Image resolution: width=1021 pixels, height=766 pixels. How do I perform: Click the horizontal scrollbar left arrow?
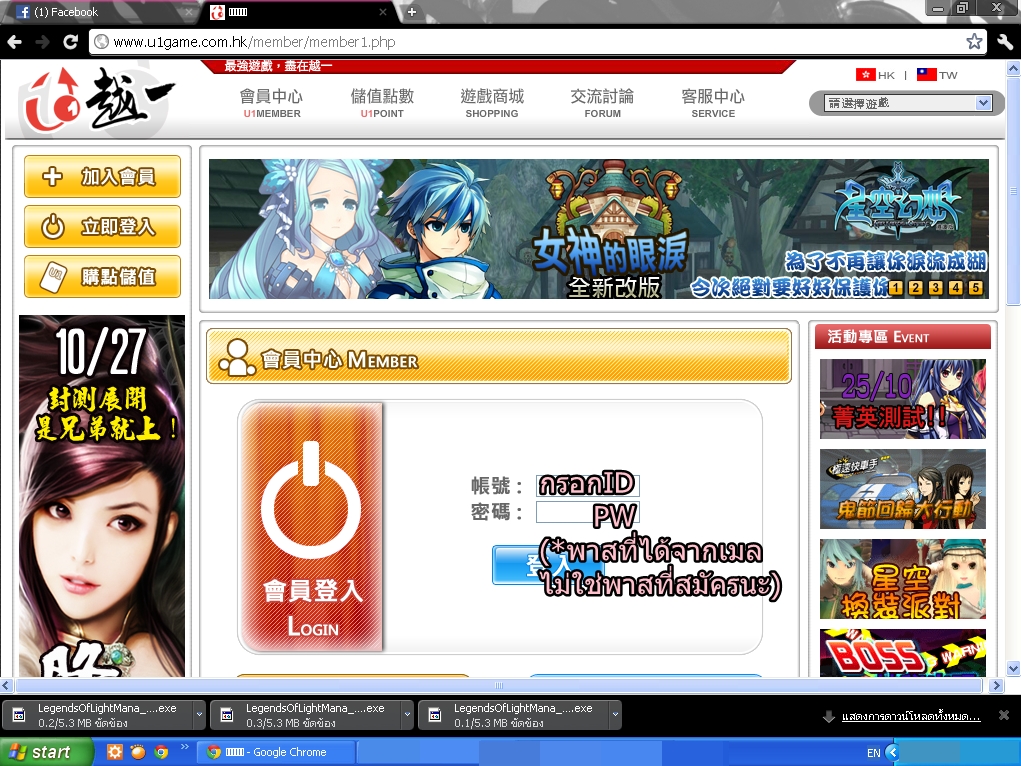7,685
